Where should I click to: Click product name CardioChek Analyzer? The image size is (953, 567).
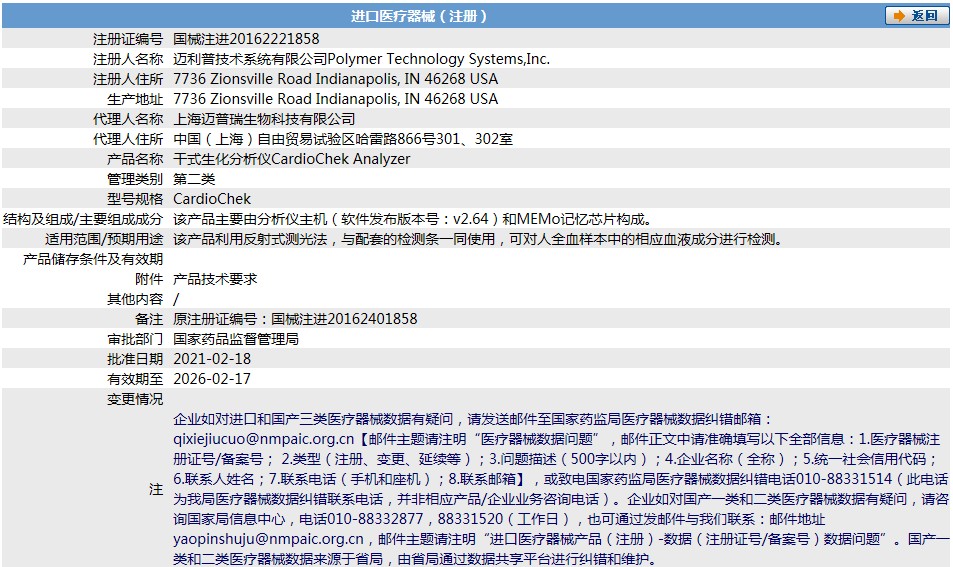click(x=340, y=159)
